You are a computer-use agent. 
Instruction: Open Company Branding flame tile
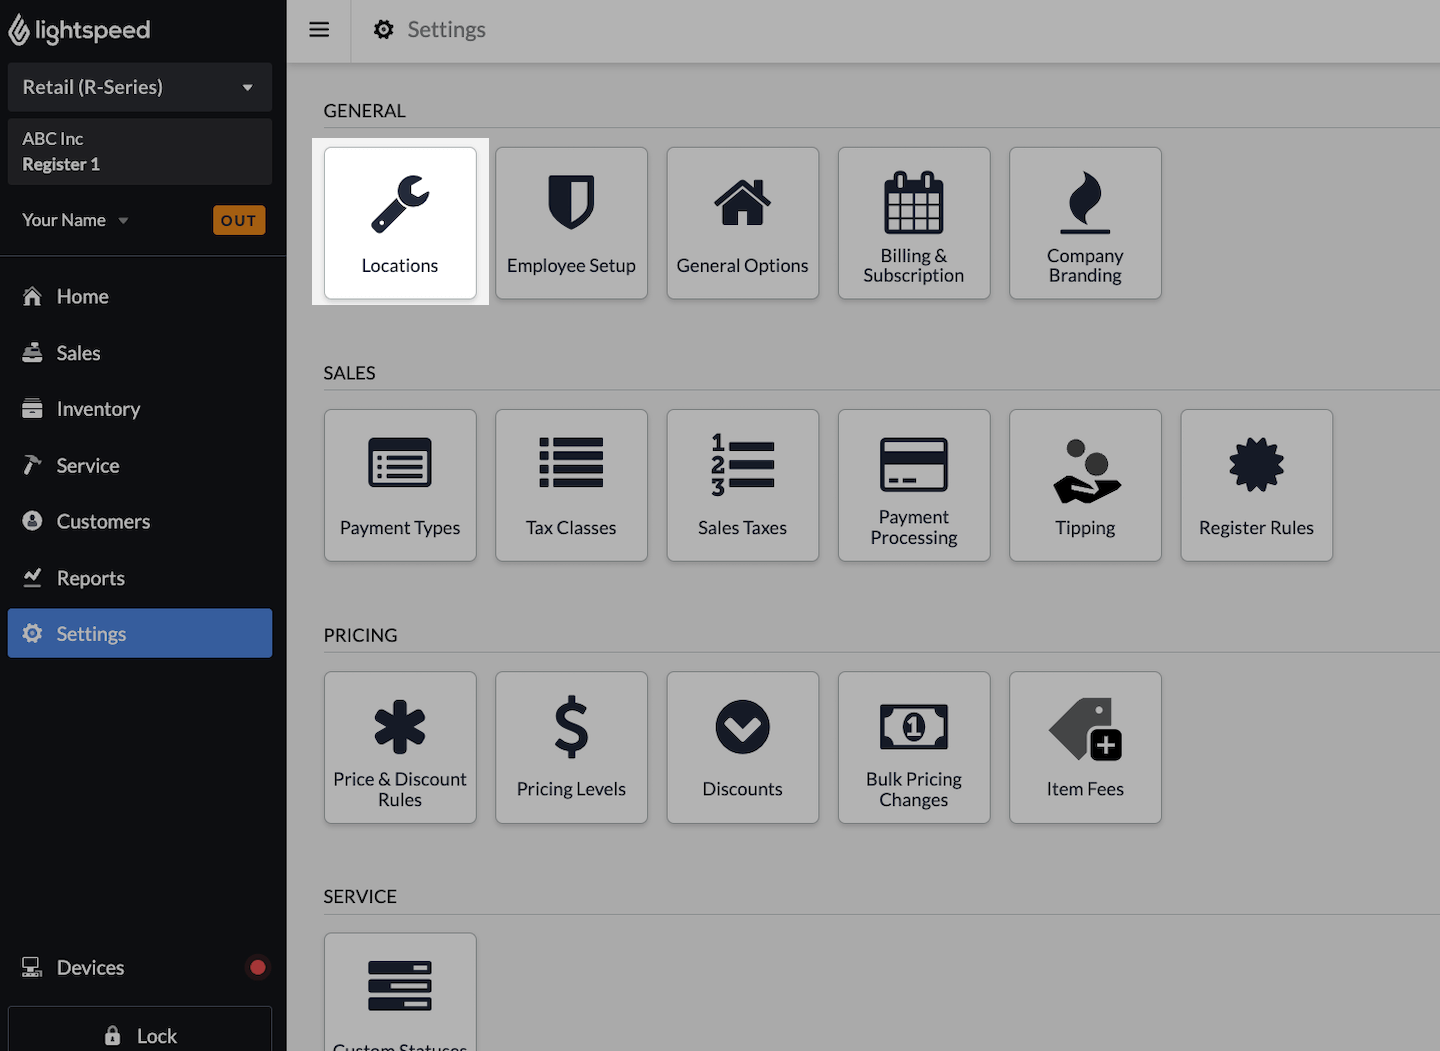1085,223
